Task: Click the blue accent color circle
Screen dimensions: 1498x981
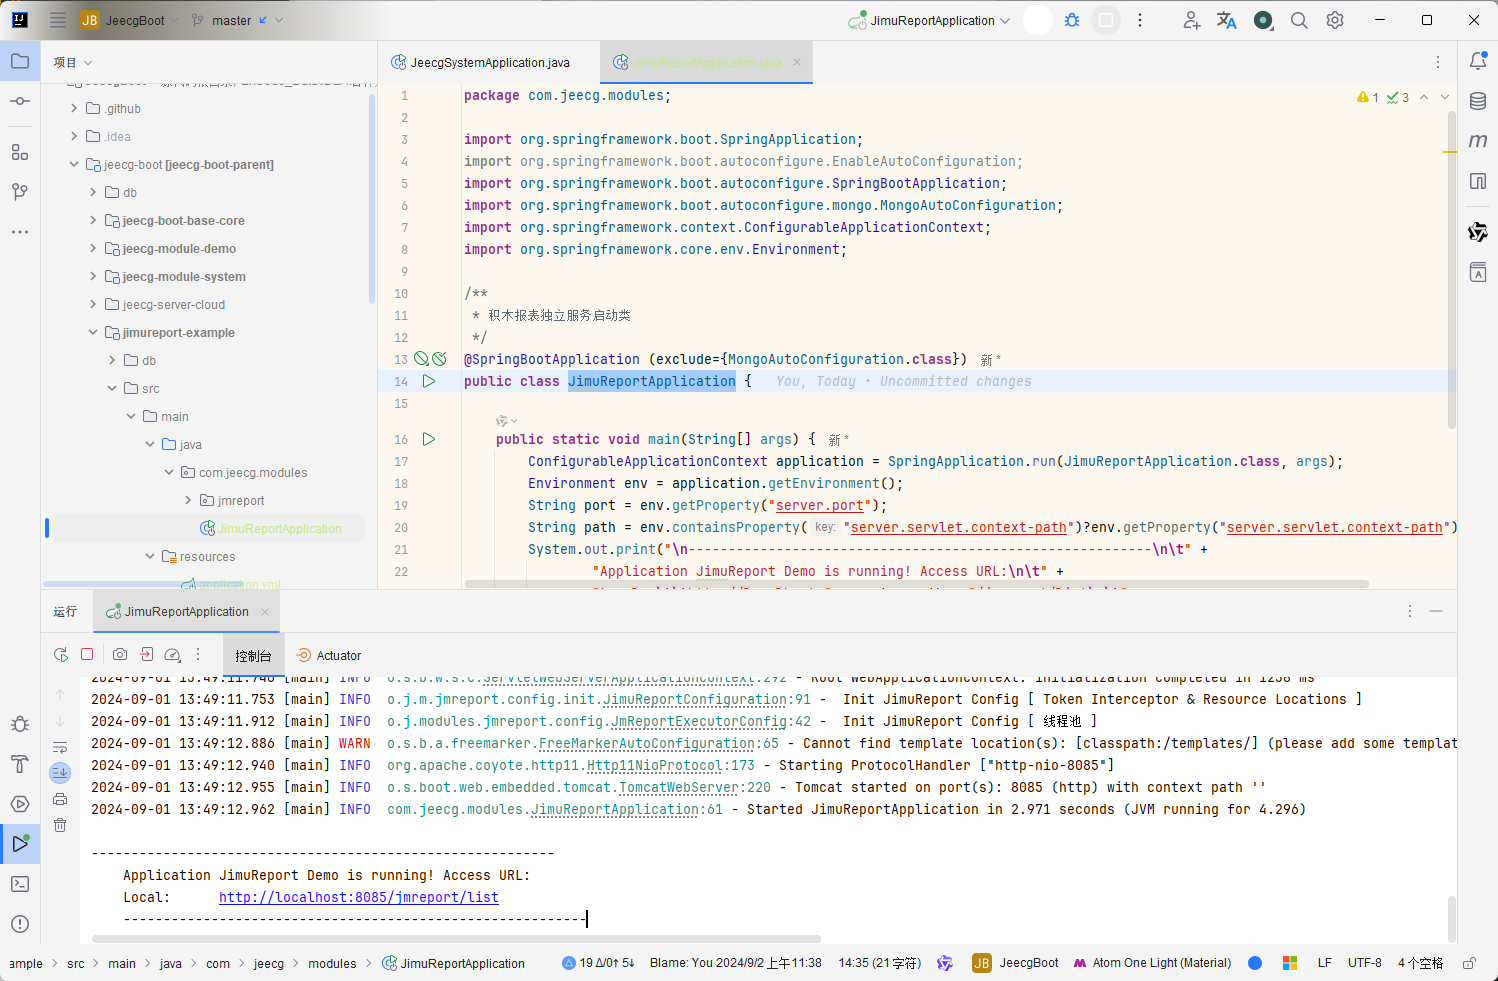Action: [1255, 963]
